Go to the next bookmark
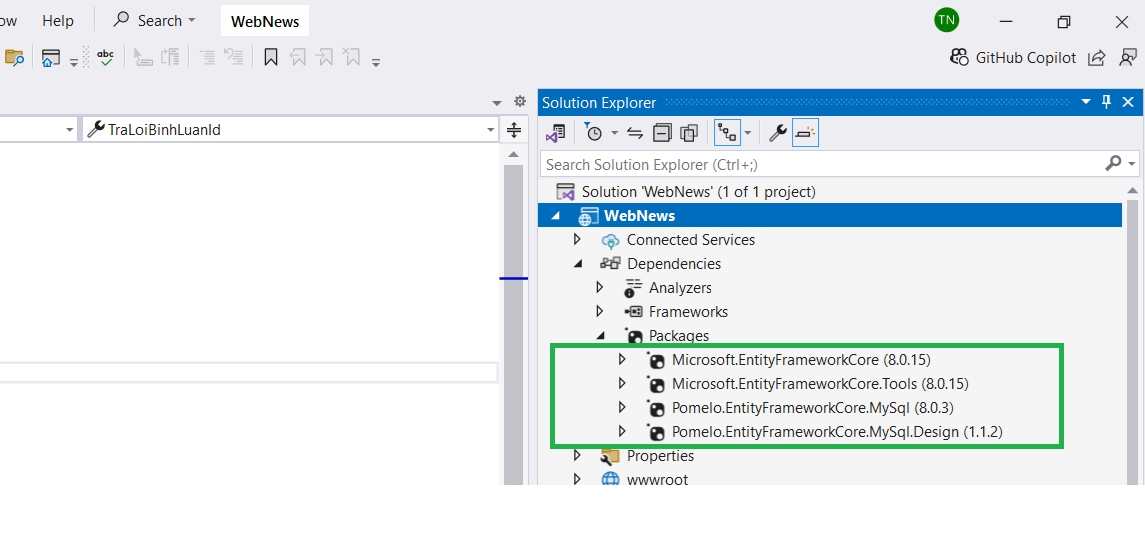Image resolution: width=1145 pixels, height=555 pixels. [325, 58]
